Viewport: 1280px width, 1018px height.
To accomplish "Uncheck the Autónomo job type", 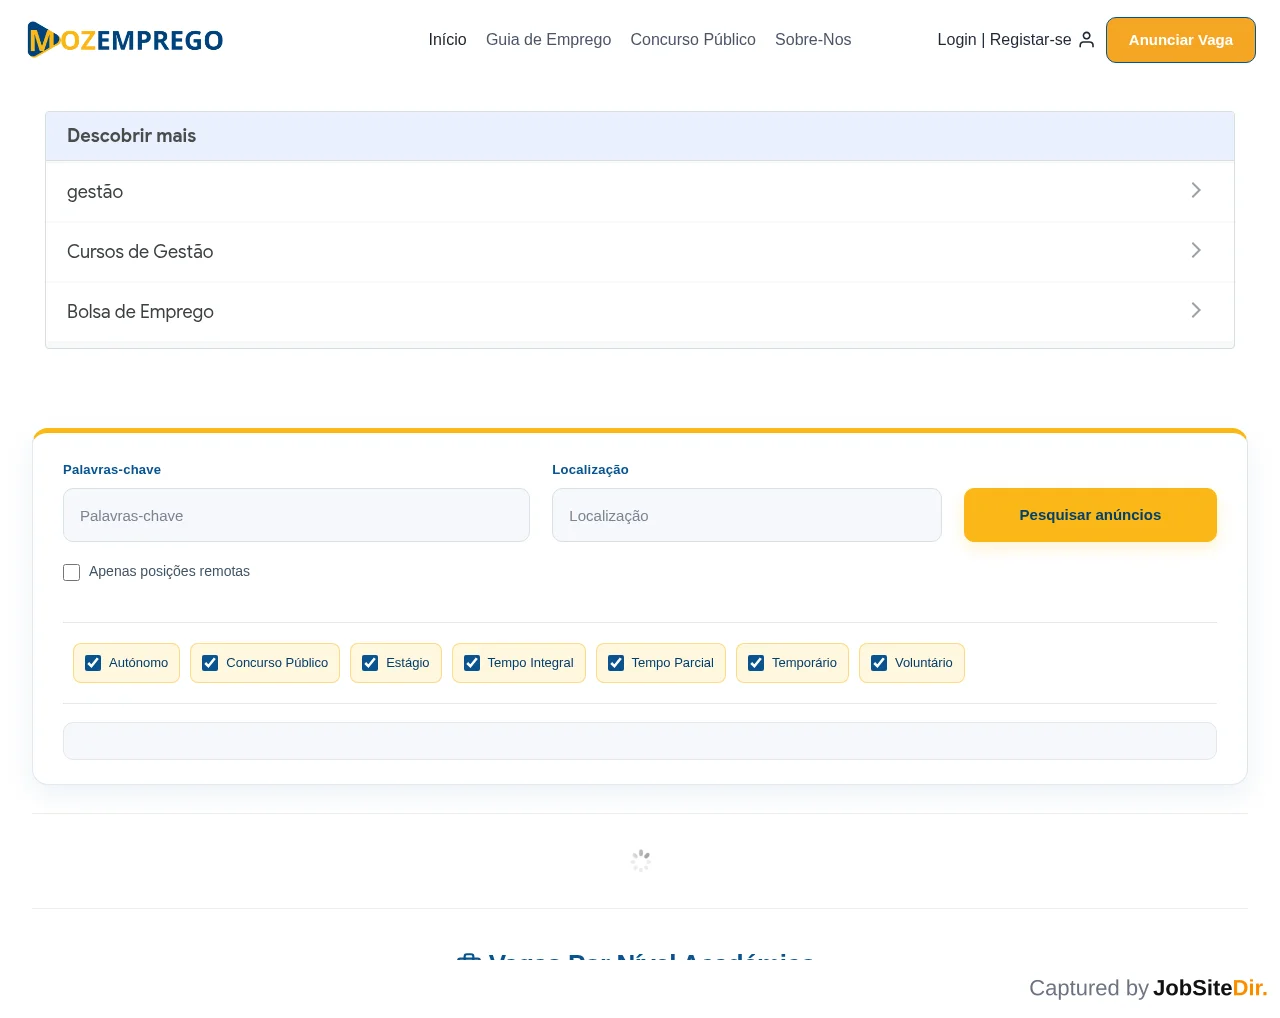I will click(93, 663).
